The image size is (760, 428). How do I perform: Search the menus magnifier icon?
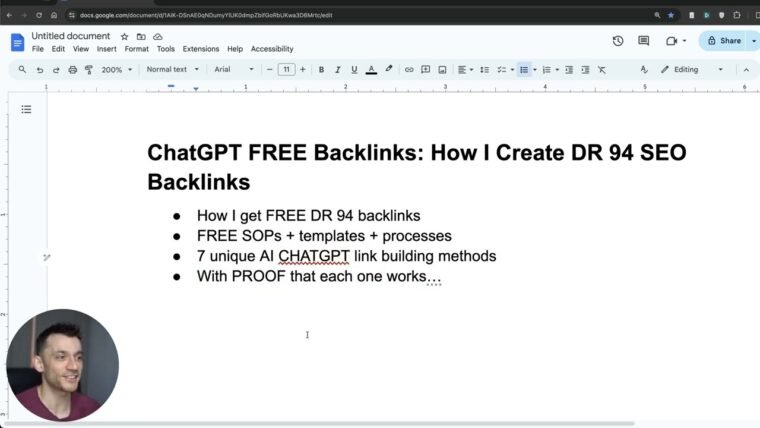click(22, 69)
